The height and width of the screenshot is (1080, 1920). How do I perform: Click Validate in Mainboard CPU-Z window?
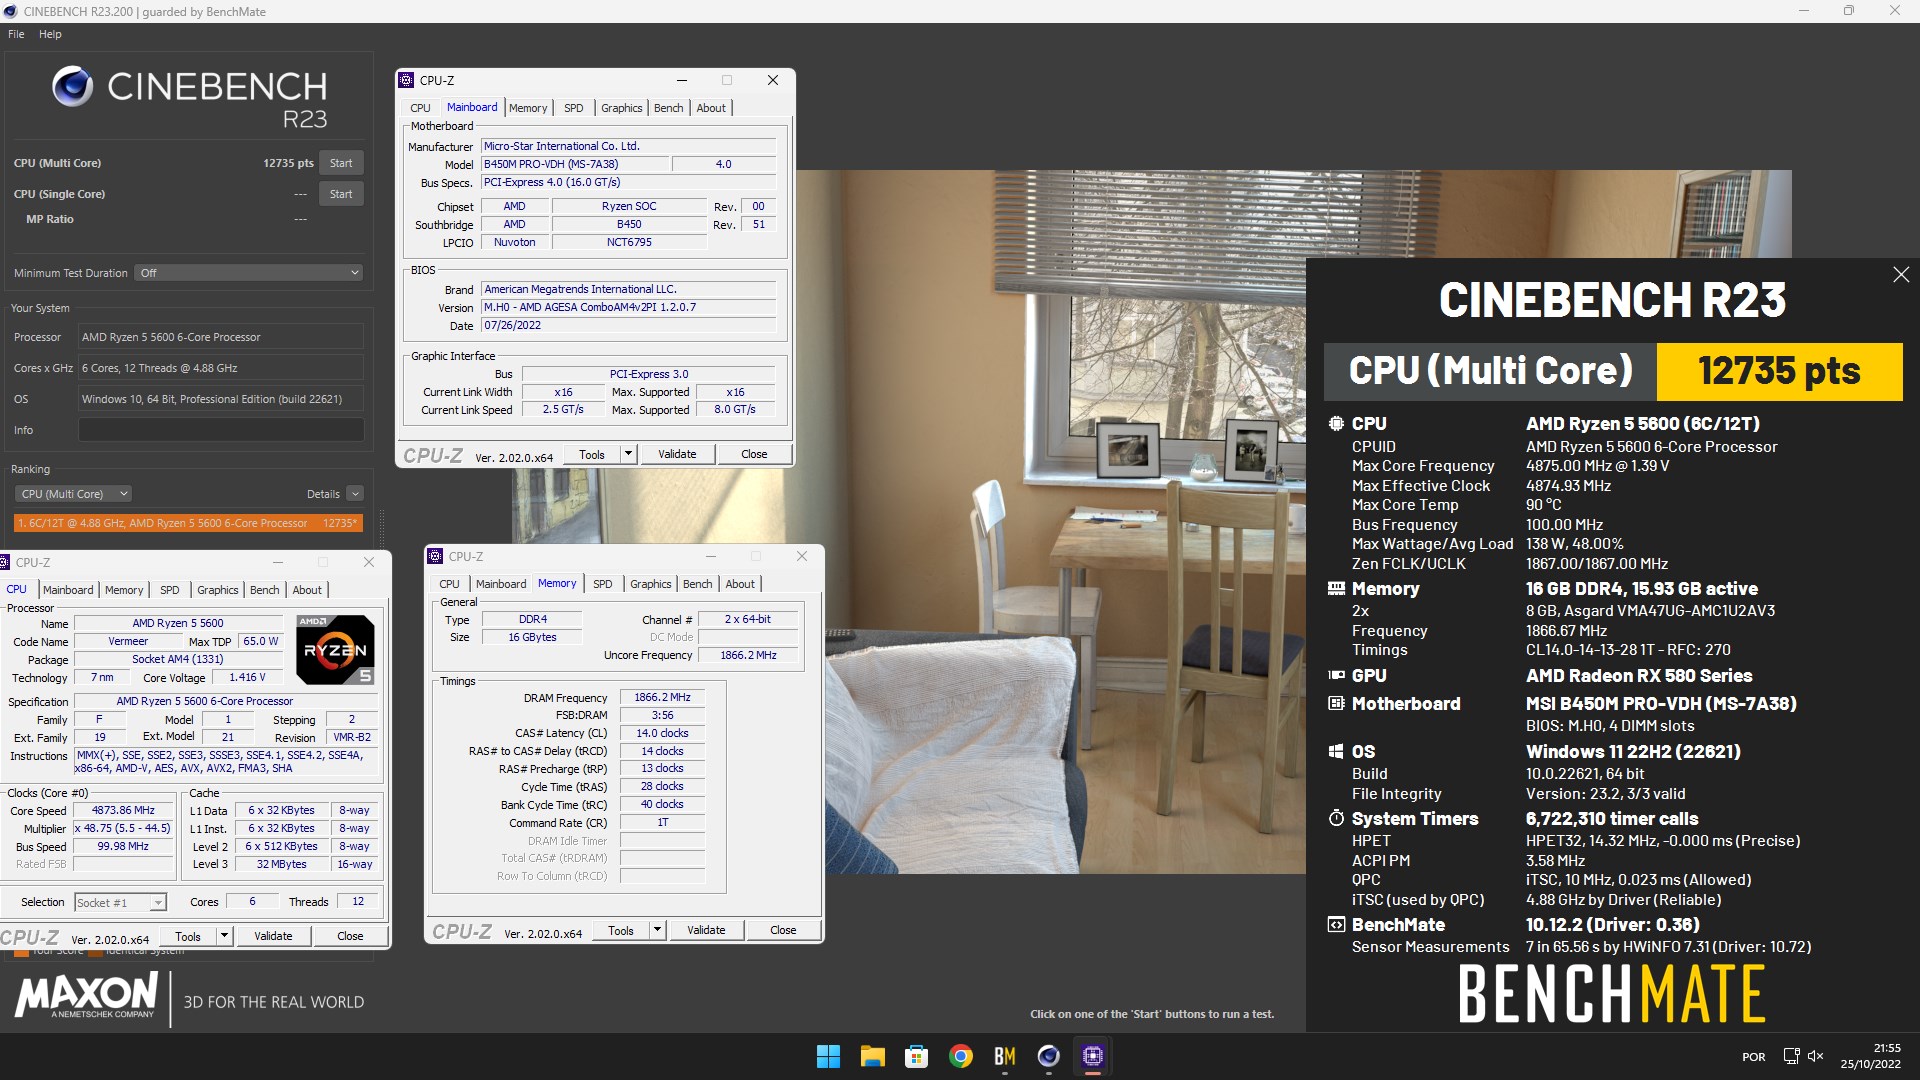677,454
